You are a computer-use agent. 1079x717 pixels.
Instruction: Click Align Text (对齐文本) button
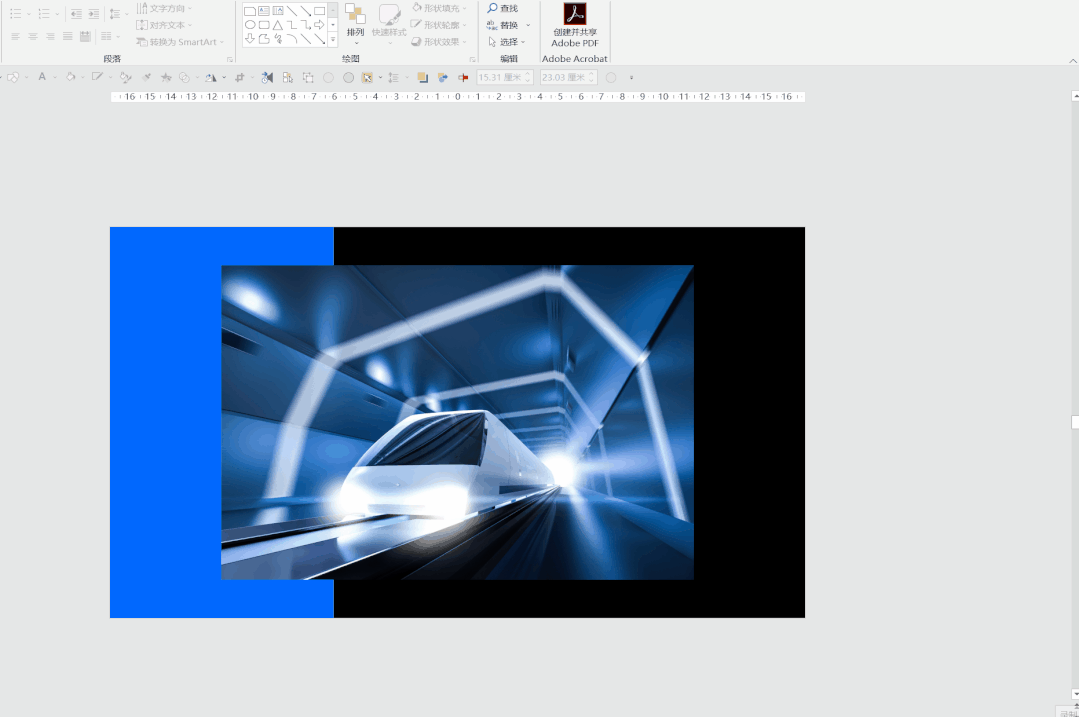coord(165,25)
